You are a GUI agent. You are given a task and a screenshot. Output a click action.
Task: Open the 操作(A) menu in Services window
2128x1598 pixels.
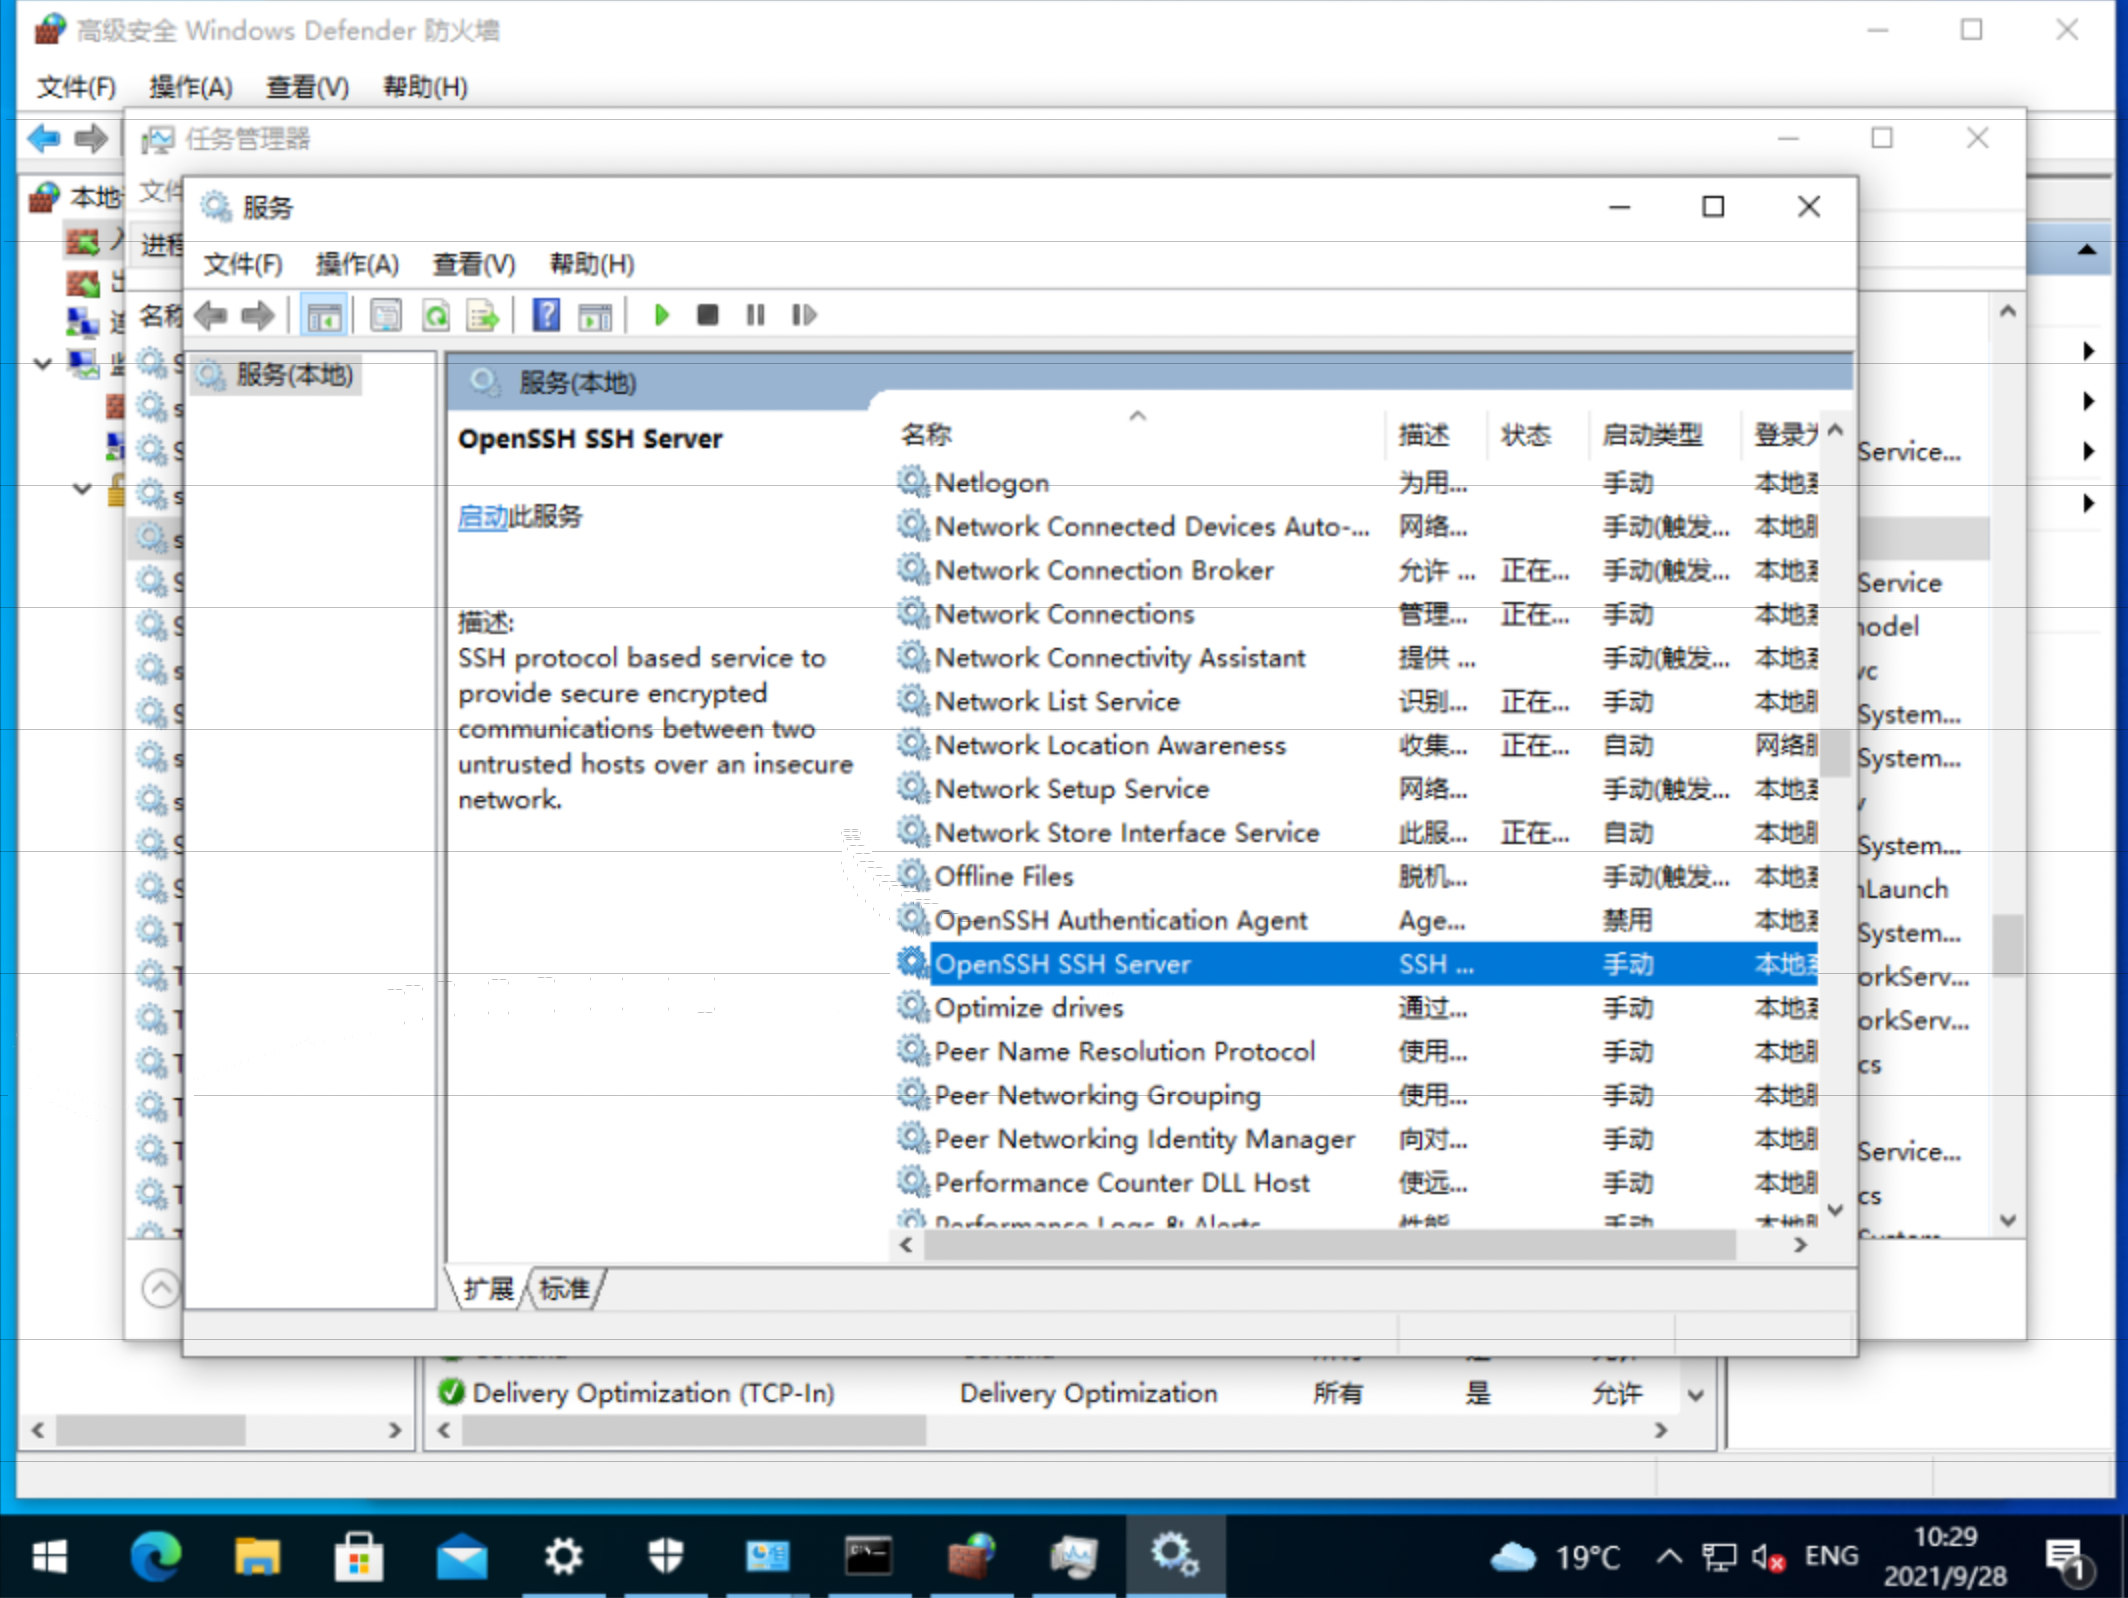pyautogui.click(x=357, y=264)
